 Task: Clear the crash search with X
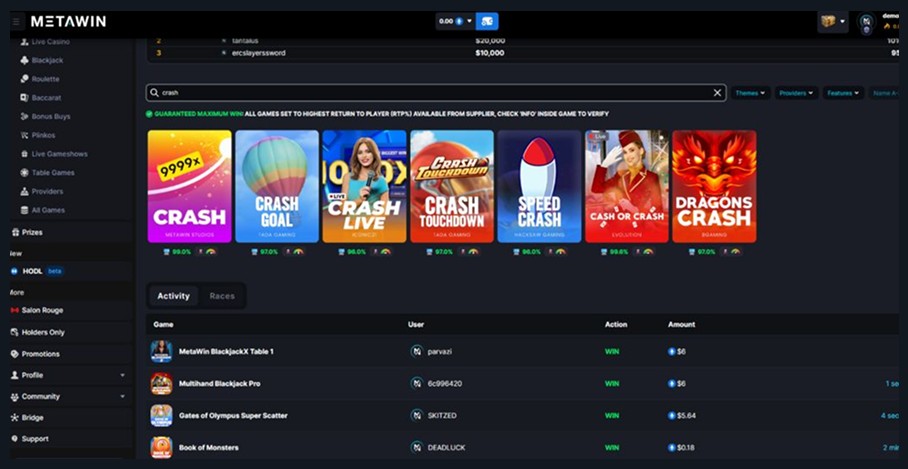click(717, 93)
